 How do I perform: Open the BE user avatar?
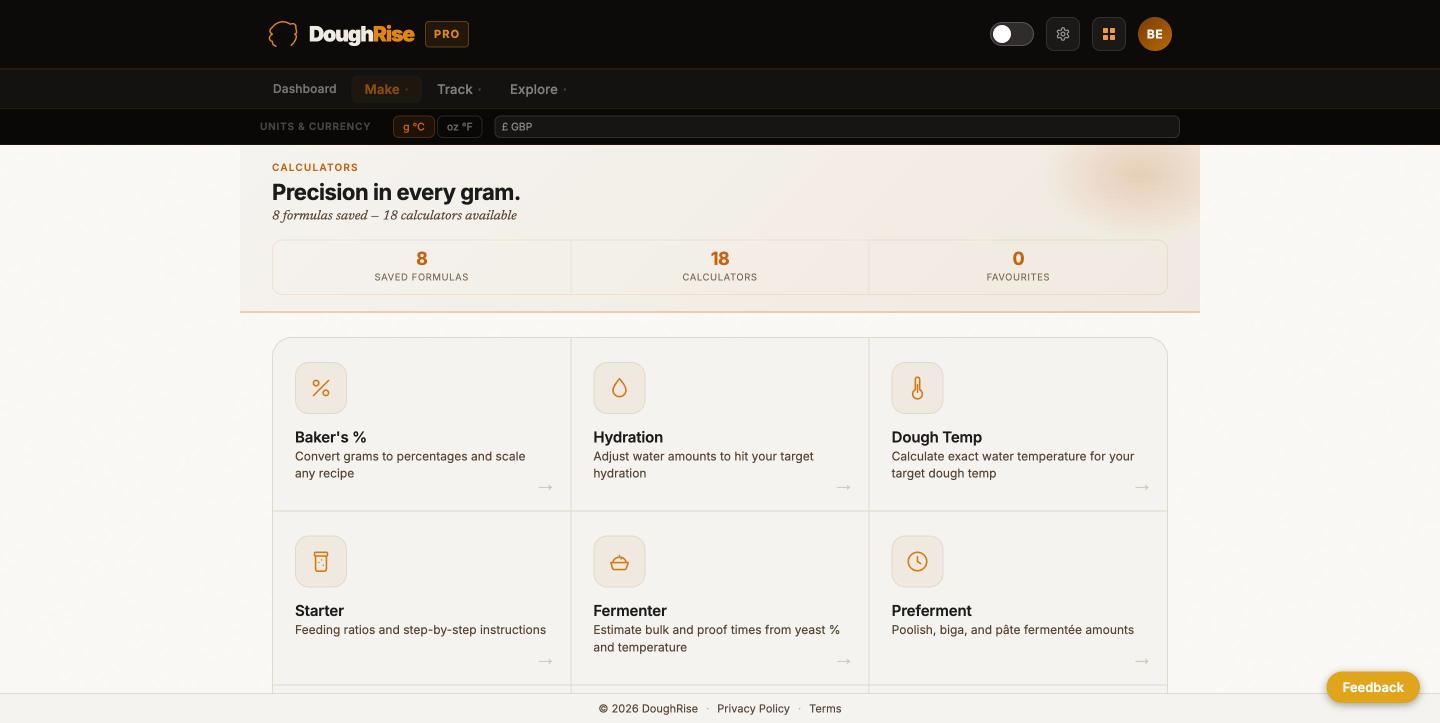coord(1155,34)
